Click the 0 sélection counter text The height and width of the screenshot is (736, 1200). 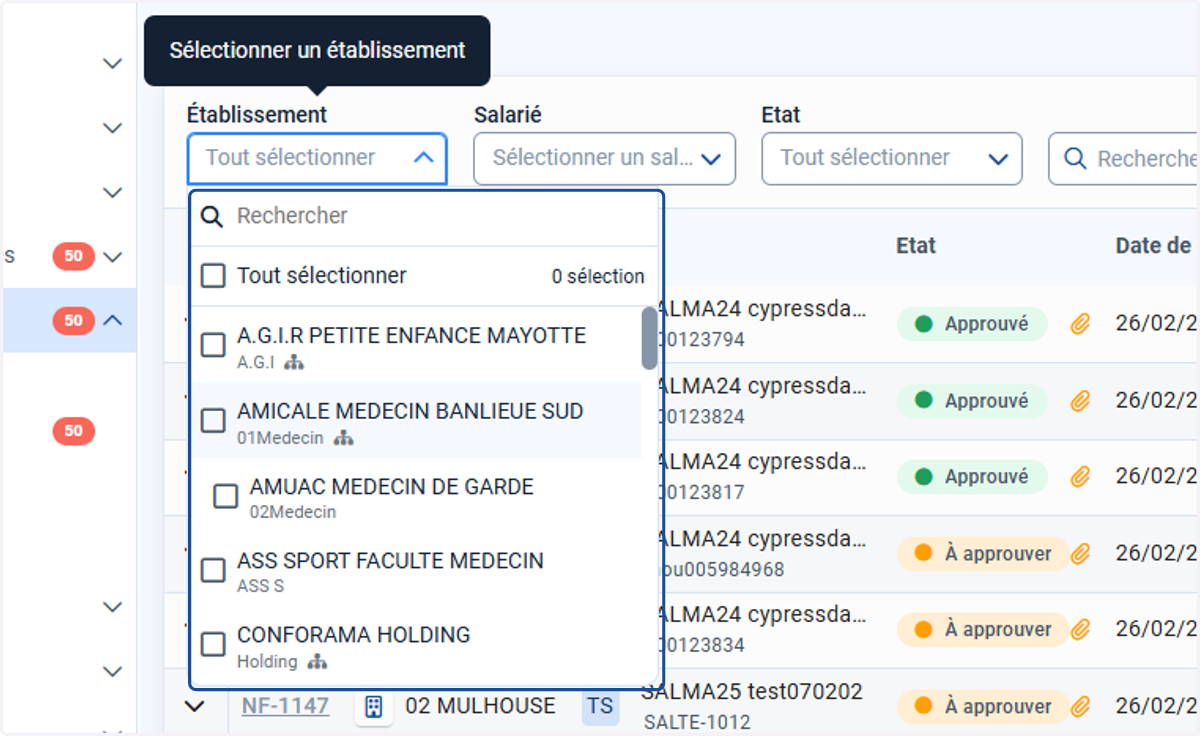598,277
